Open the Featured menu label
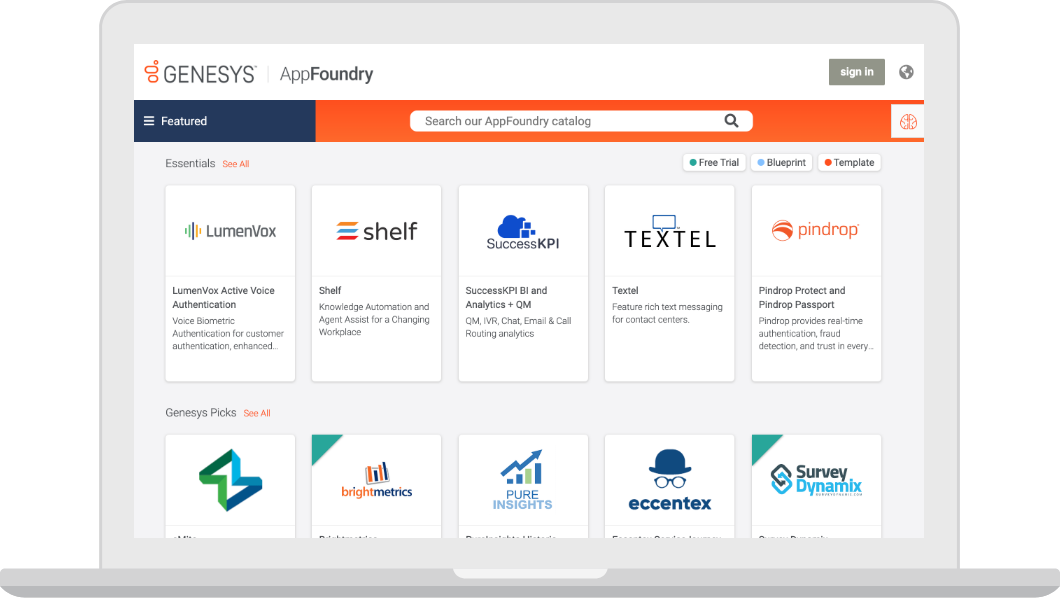 click(184, 121)
